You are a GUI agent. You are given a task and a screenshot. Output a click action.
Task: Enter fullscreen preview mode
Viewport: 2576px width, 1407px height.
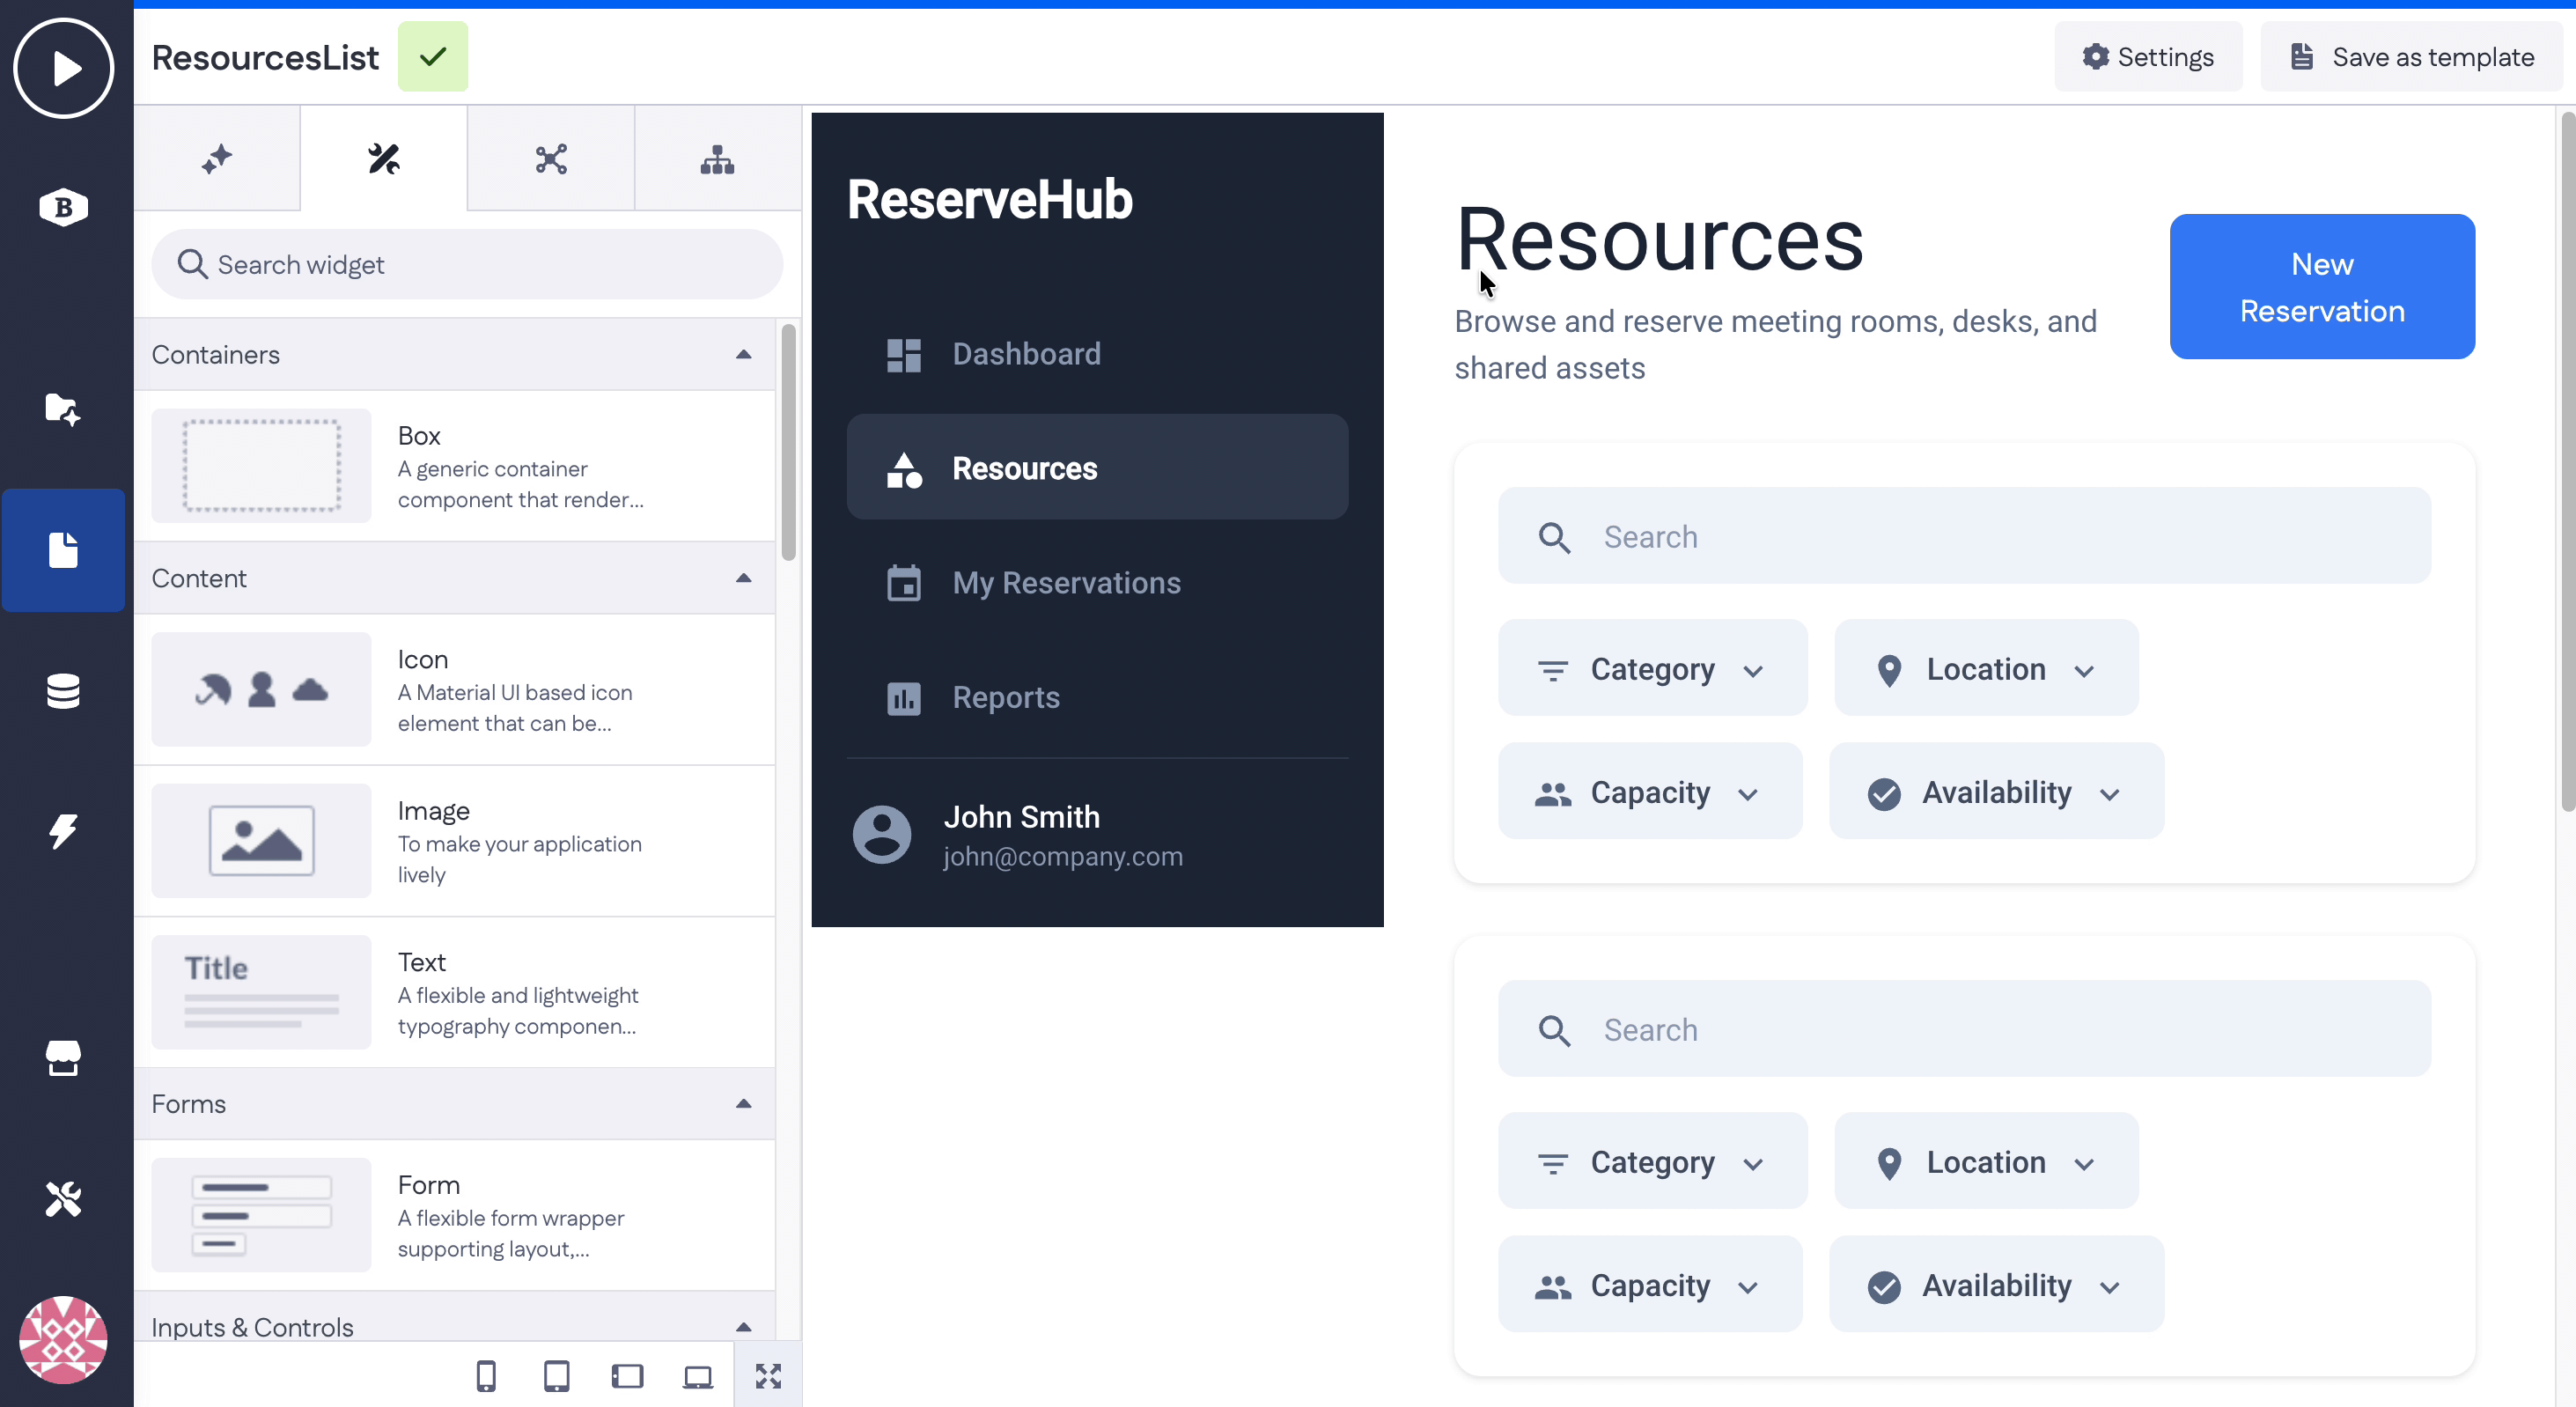(768, 1375)
